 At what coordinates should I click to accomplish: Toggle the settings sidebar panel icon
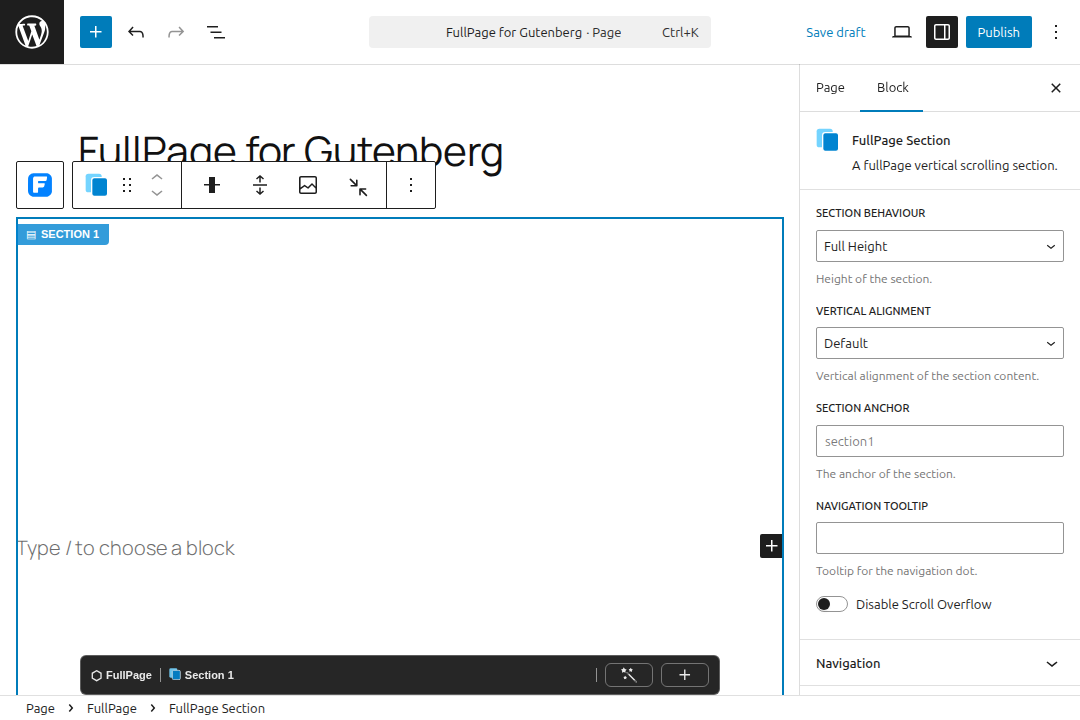point(942,32)
